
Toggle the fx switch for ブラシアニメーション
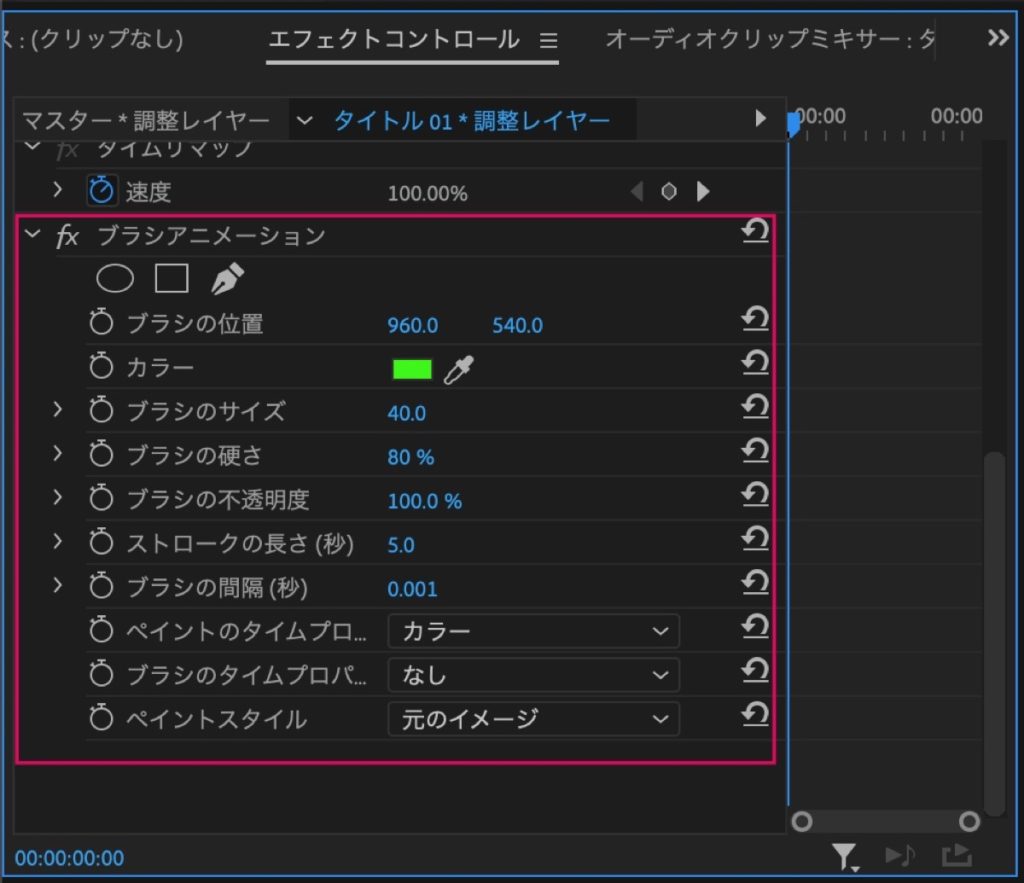click(x=67, y=236)
